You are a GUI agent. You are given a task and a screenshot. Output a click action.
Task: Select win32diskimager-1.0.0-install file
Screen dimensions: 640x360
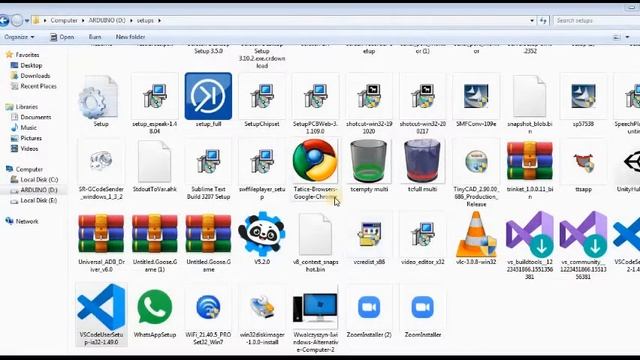(x=262, y=307)
